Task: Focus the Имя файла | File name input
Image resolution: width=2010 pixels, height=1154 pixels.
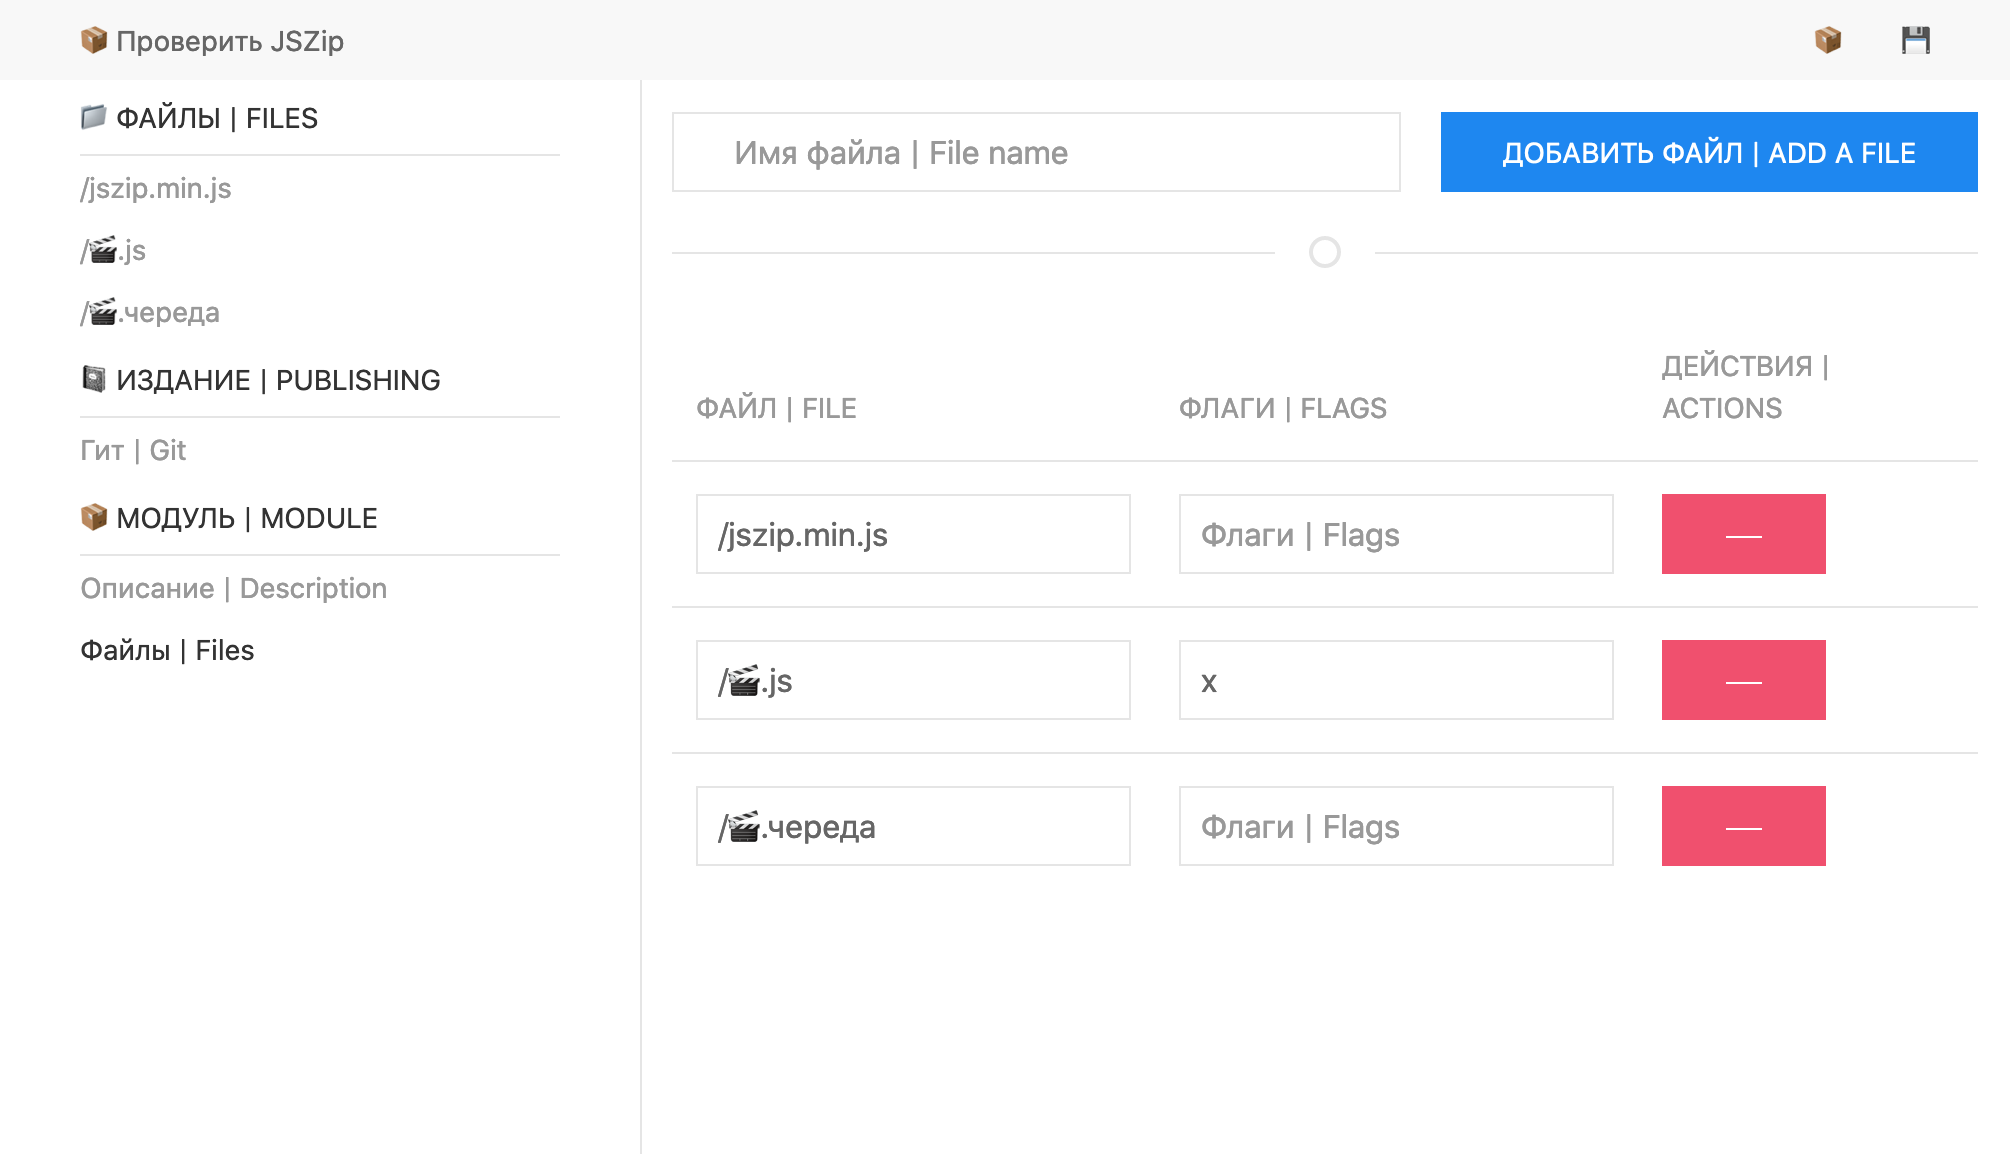Action: click(1035, 152)
